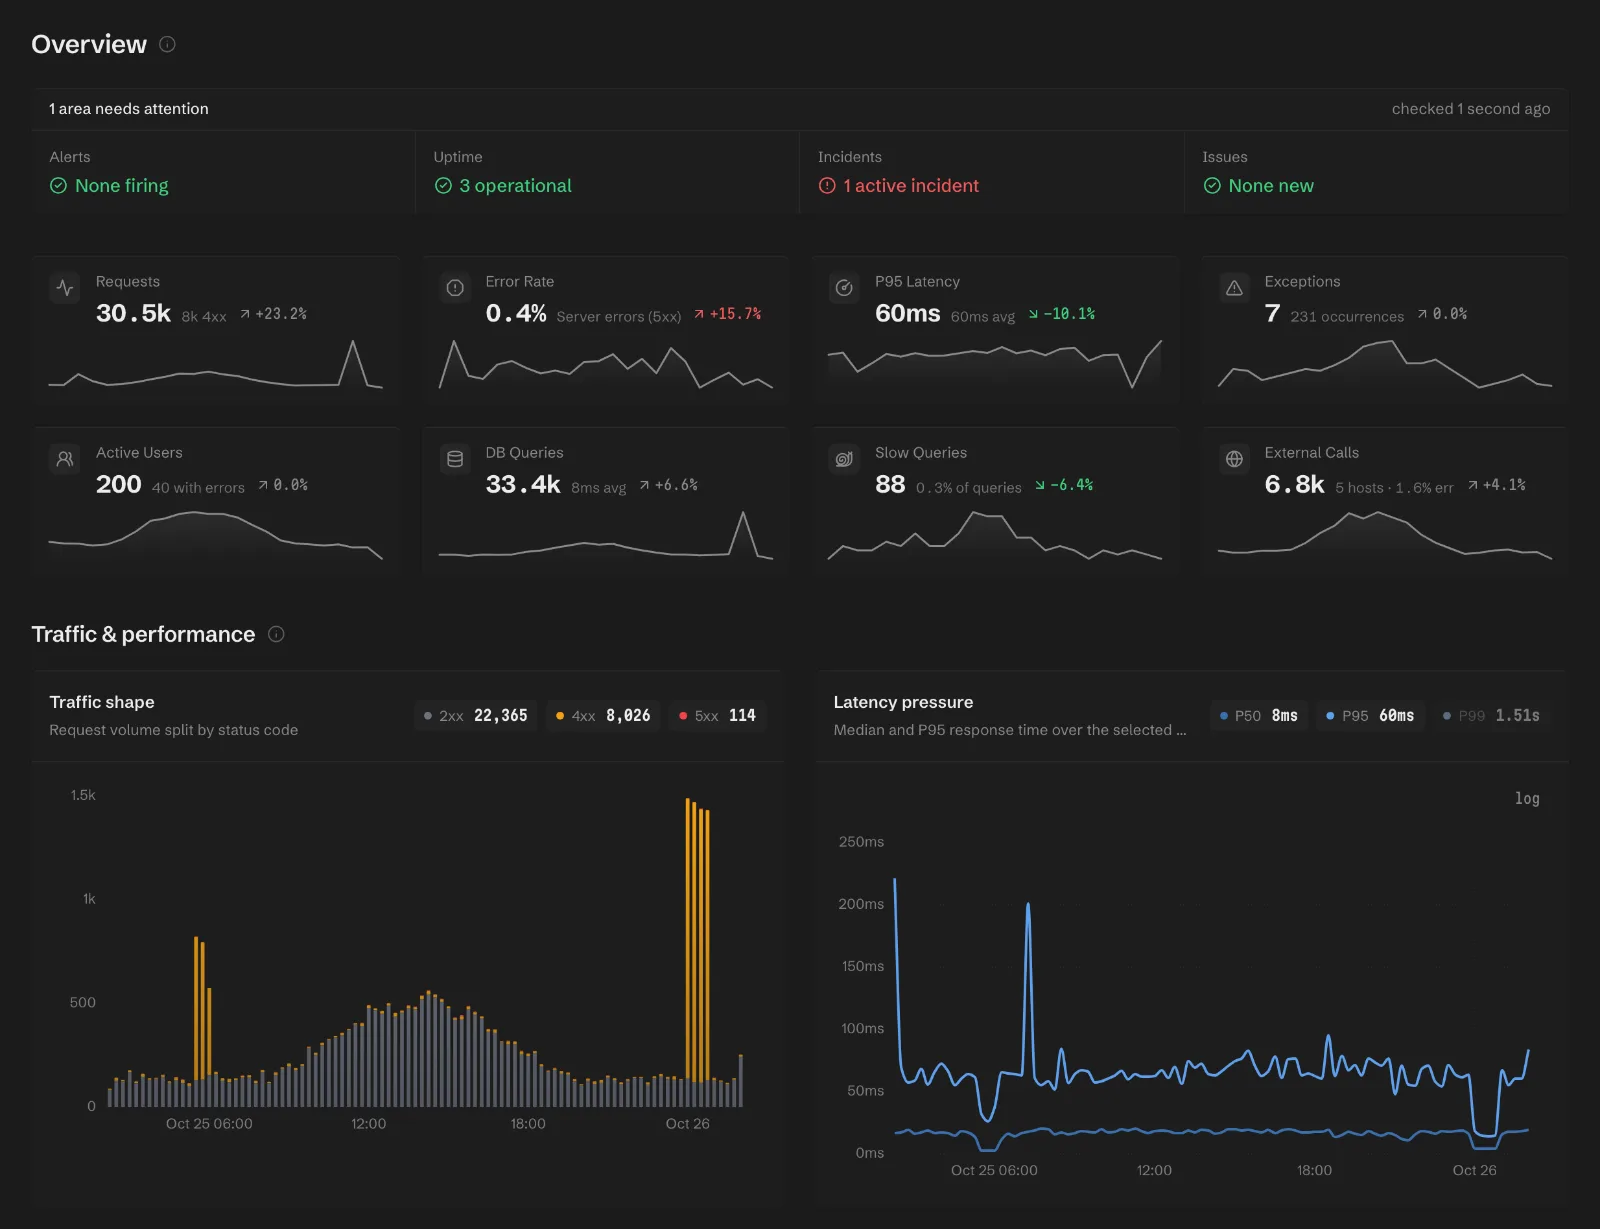
Task: Click the DB Queries database icon
Action: [x=455, y=459]
